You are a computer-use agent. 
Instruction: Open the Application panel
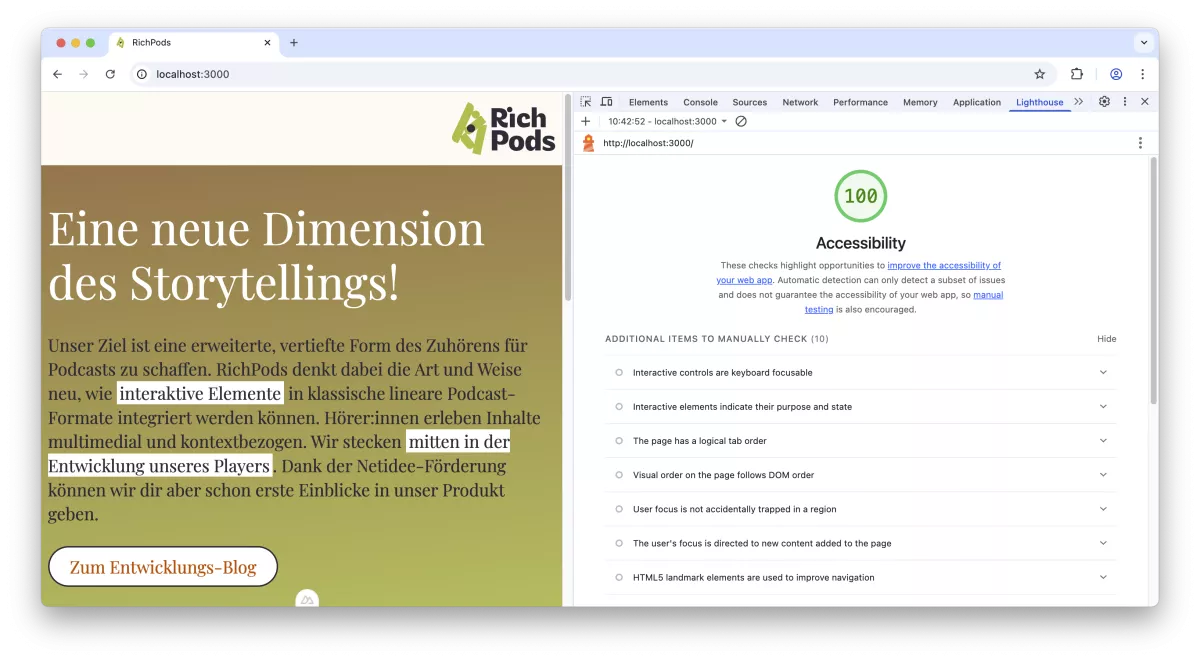[977, 101]
